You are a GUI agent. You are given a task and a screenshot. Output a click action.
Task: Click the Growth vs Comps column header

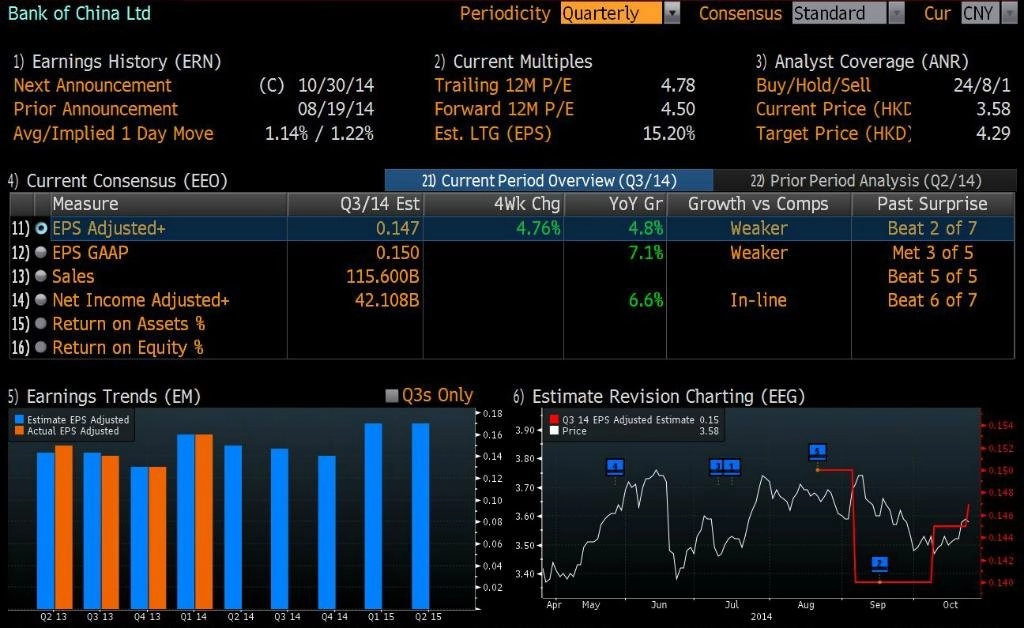tap(758, 204)
